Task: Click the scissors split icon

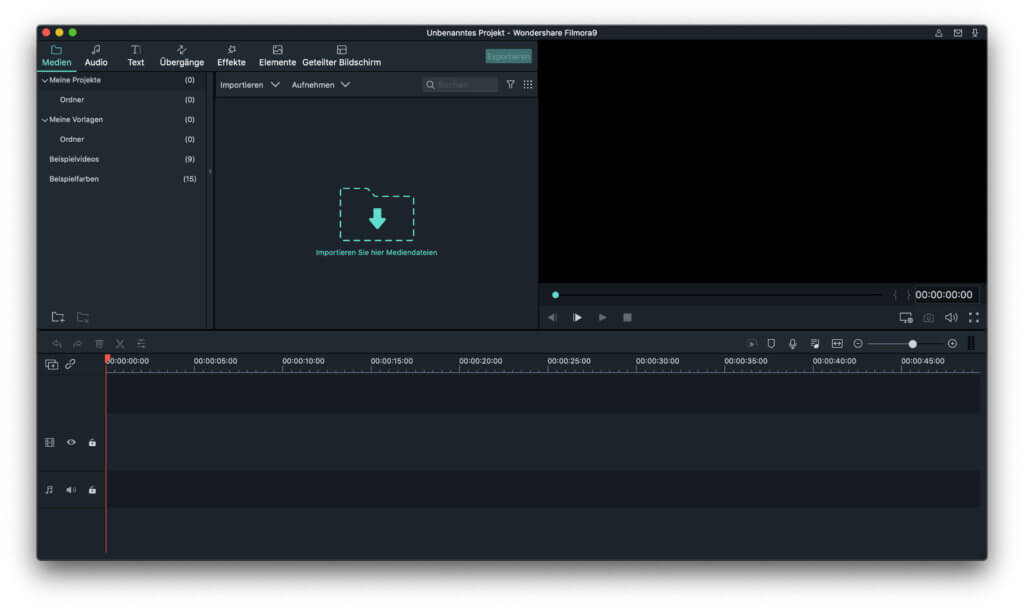Action: click(120, 344)
